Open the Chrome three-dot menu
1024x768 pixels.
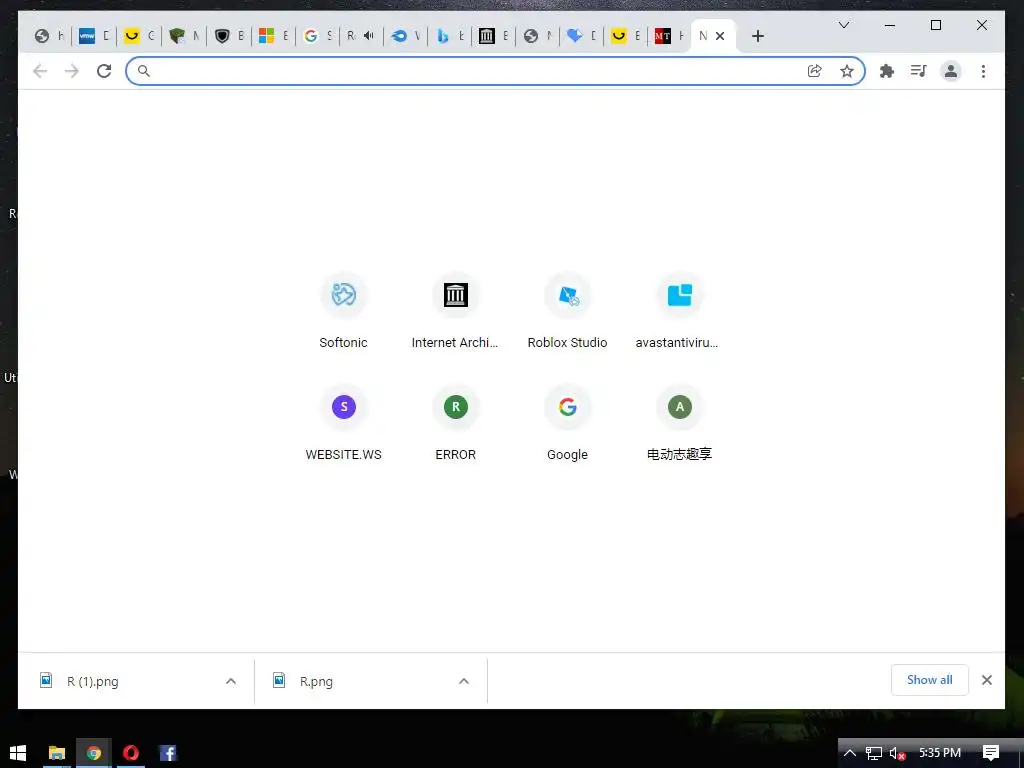pos(984,71)
